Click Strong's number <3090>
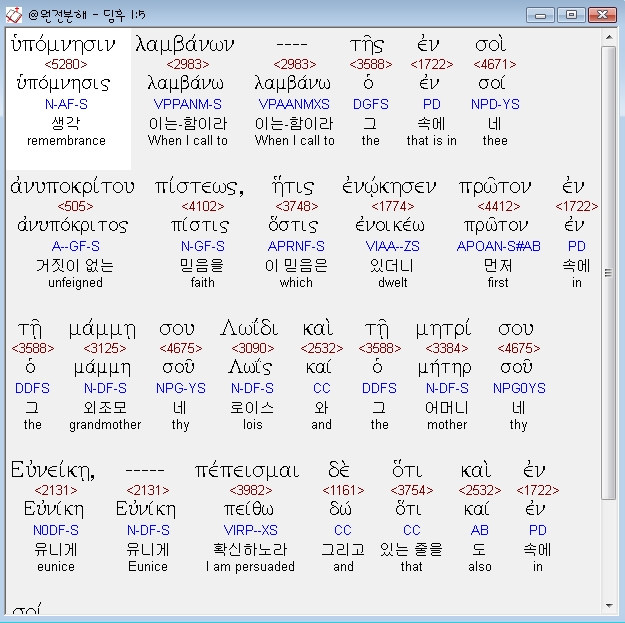The image size is (625, 623). 253,348
